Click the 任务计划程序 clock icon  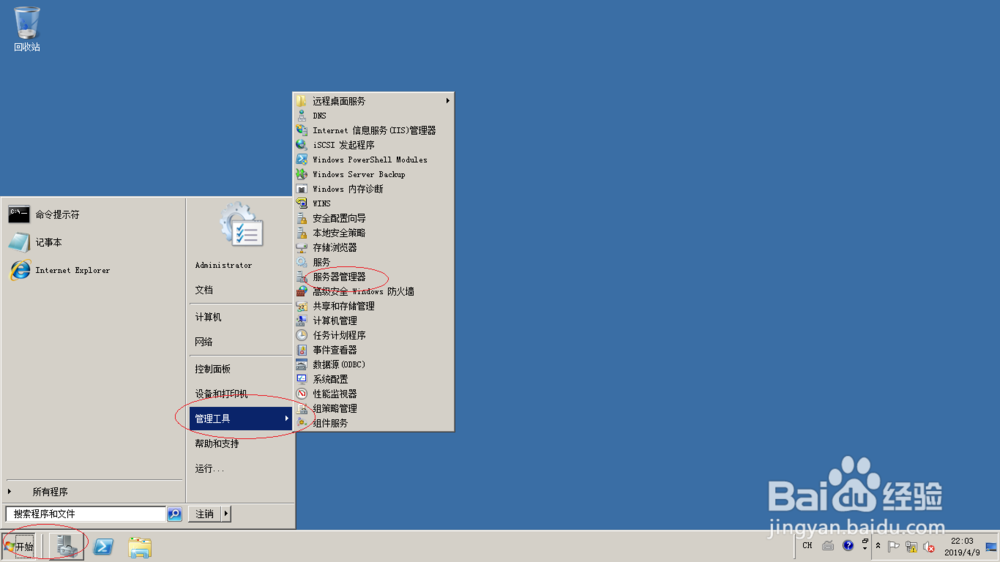tap(302, 335)
